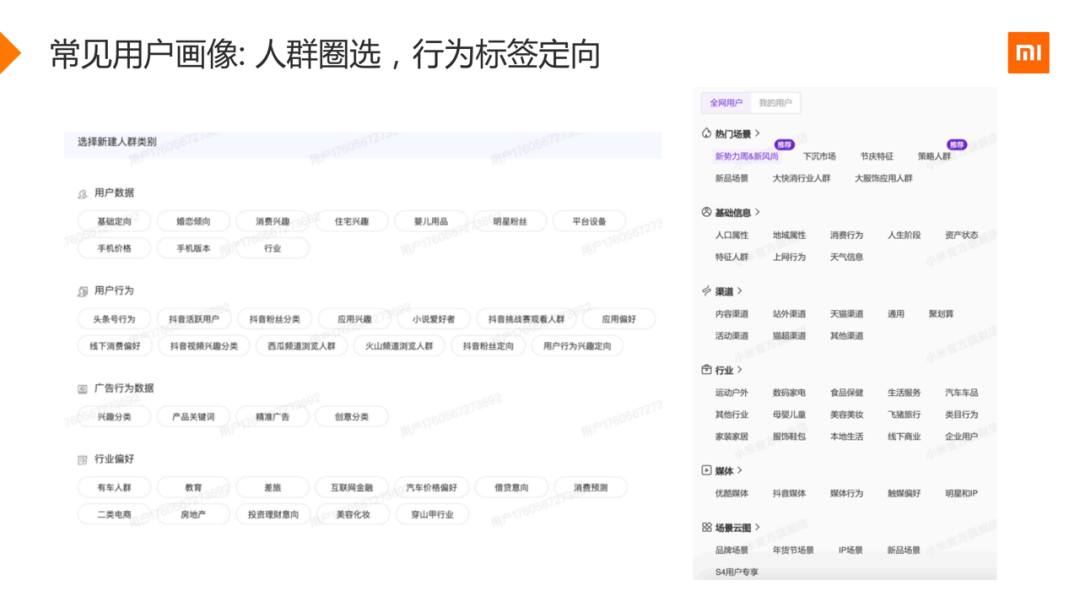Open the 数码家电 industry link
Image resolution: width=1080 pixels, height=608 pixels.
[x=789, y=392]
